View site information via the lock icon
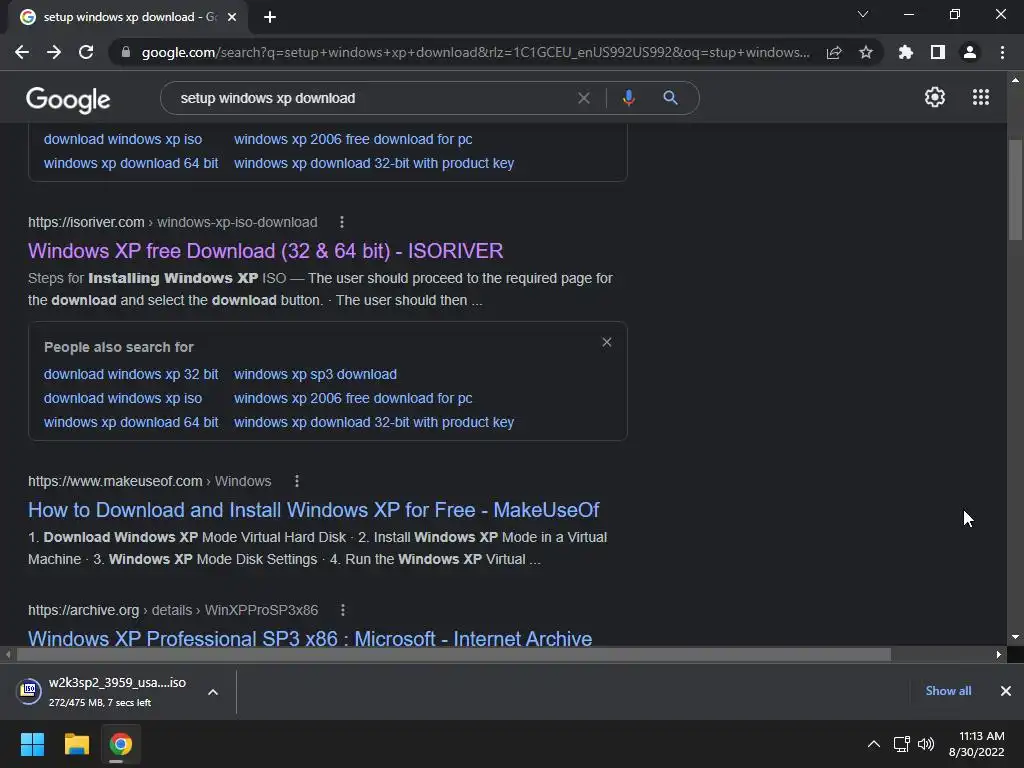The width and height of the screenshot is (1024, 768). click(x=125, y=52)
